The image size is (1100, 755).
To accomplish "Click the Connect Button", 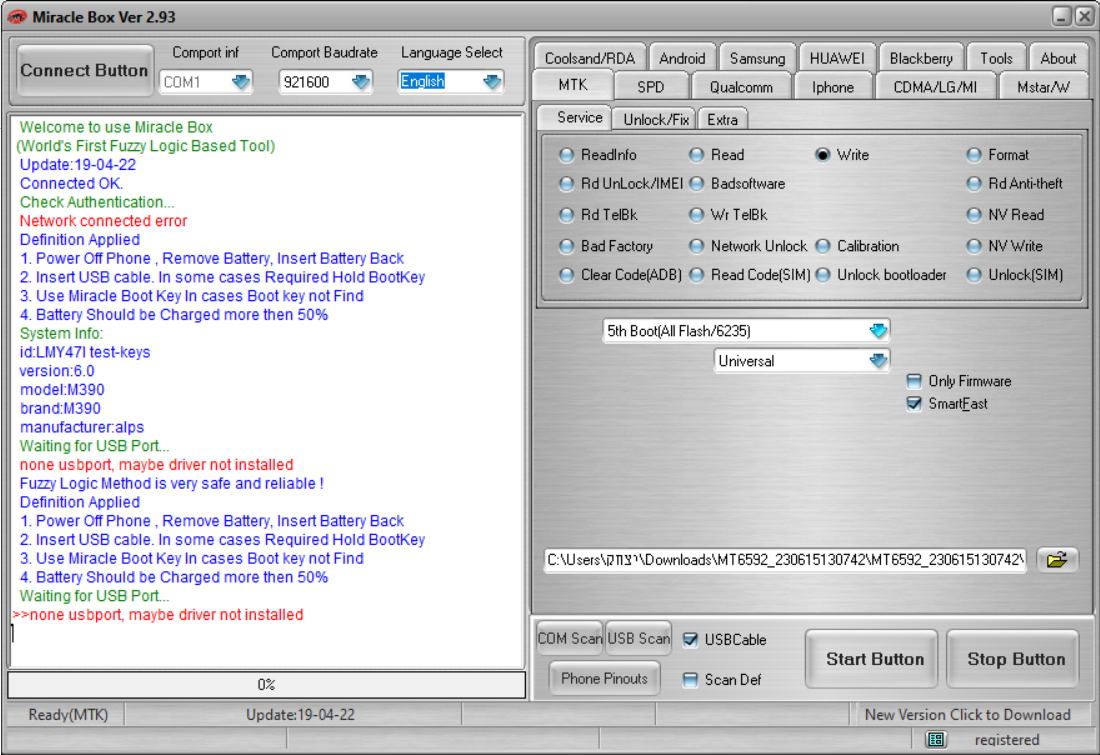I will point(84,71).
